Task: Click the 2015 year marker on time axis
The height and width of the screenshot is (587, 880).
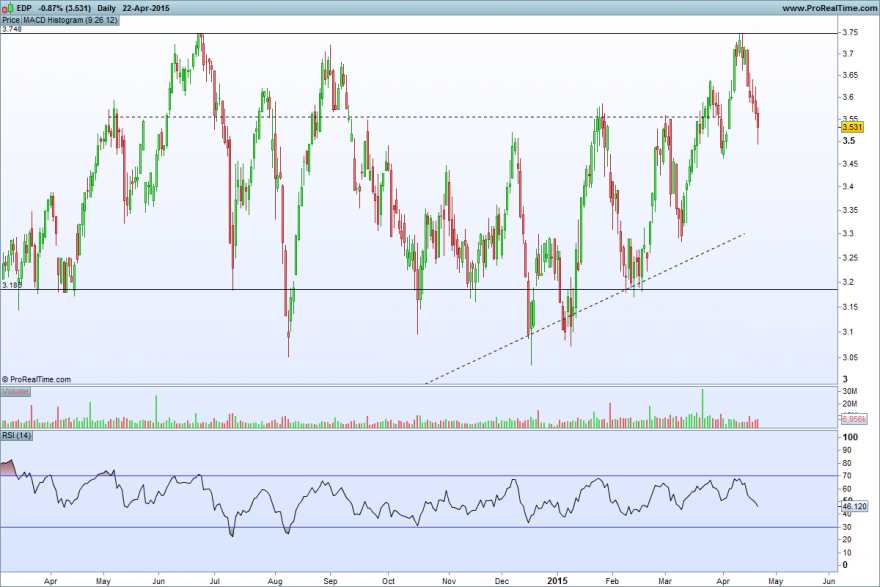Action: click(557, 581)
